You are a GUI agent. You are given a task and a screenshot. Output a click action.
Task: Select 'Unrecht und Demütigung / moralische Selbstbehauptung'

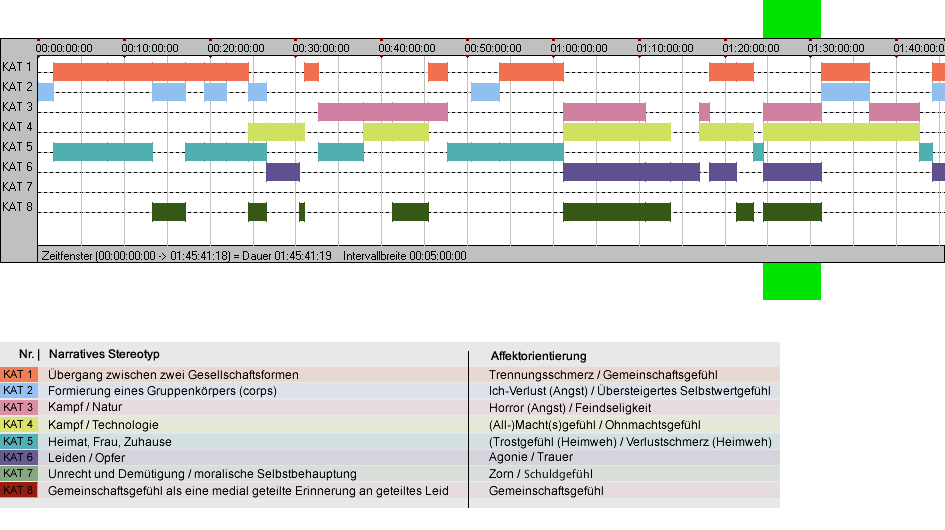click(202, 474)
